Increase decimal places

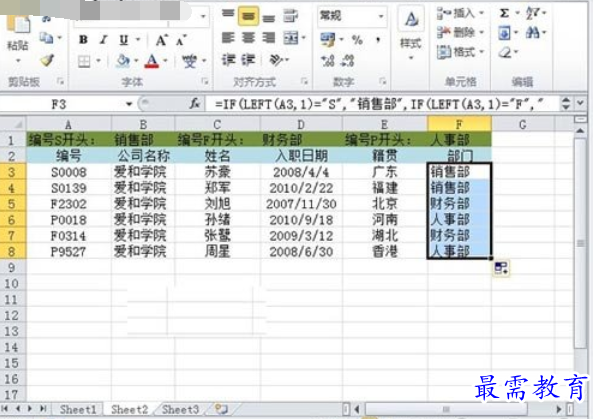328,60
